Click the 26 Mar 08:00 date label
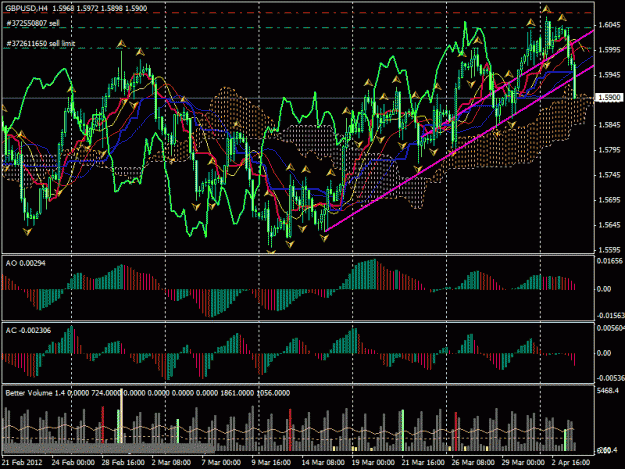Viewport: 625px width, 469px height. point(473,462)
